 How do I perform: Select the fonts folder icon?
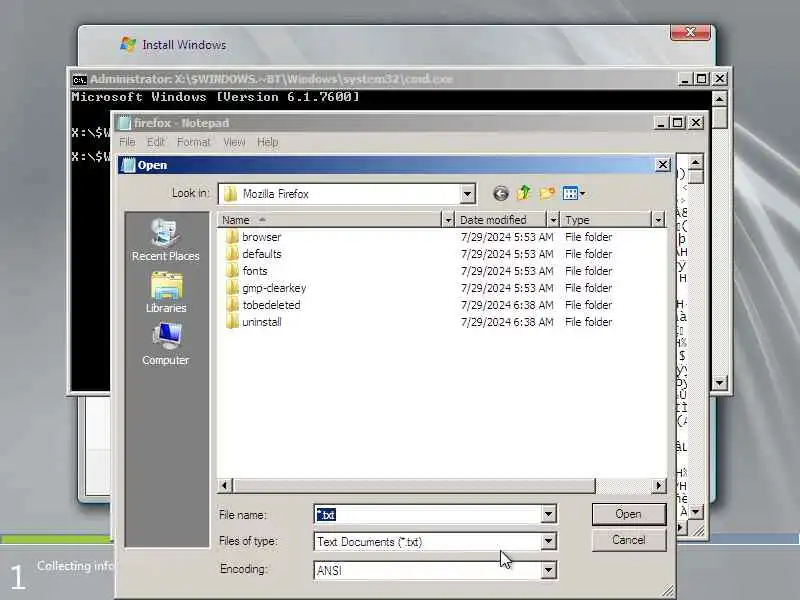232,270
